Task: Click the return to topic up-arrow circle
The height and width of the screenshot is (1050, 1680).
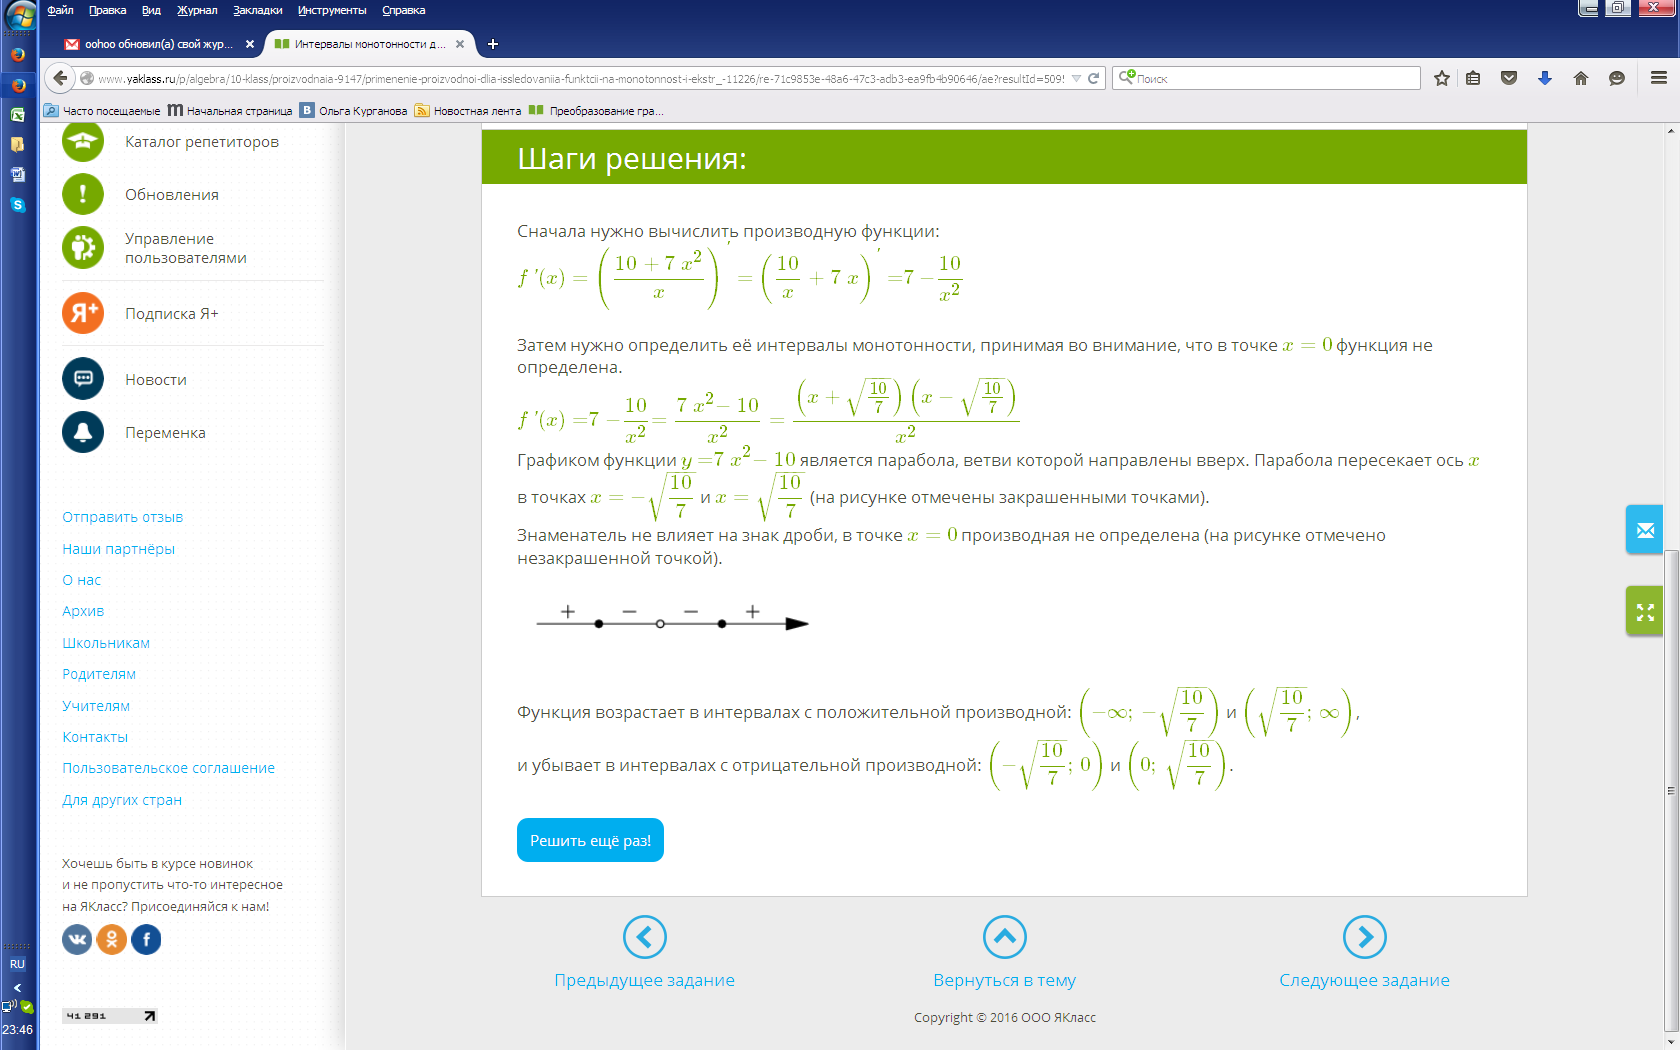Action: click(1005, 937)
